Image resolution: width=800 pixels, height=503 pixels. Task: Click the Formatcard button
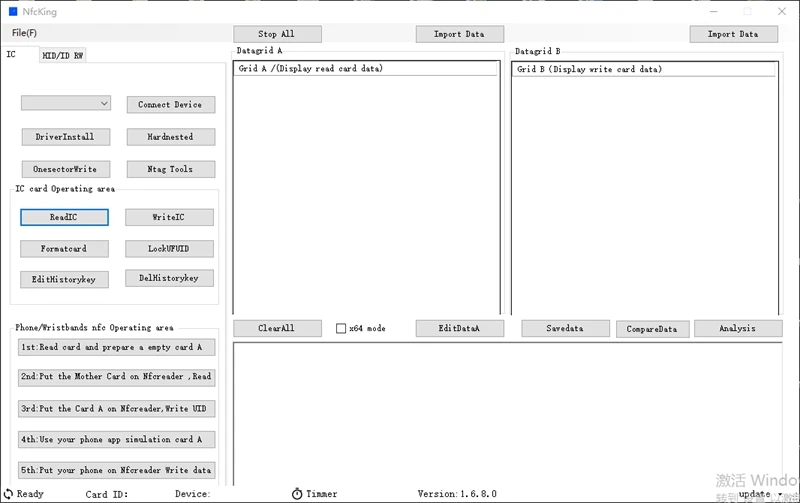64,249
